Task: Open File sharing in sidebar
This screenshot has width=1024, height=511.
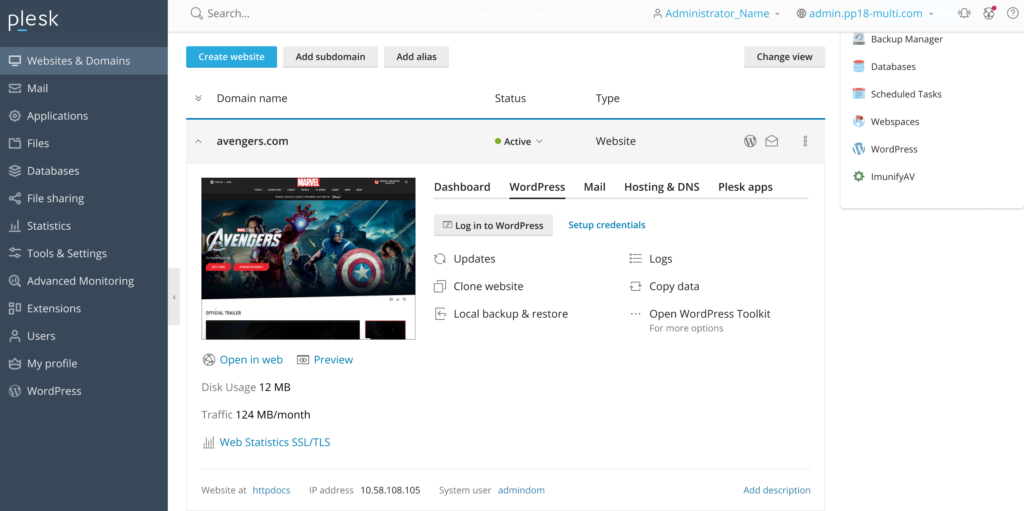Action: 84,198
